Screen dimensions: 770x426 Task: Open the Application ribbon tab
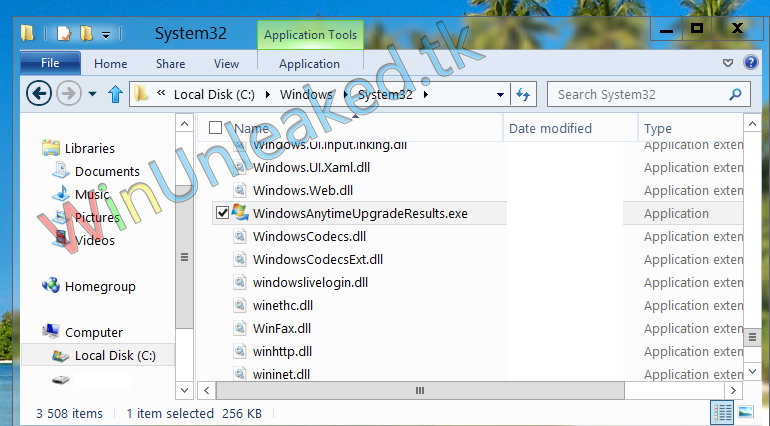[x=309, y=64]
